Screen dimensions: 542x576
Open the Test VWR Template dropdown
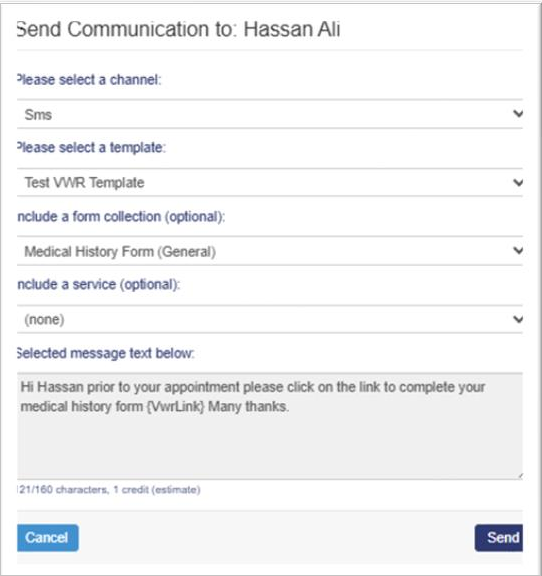click(x=270, y=183)
